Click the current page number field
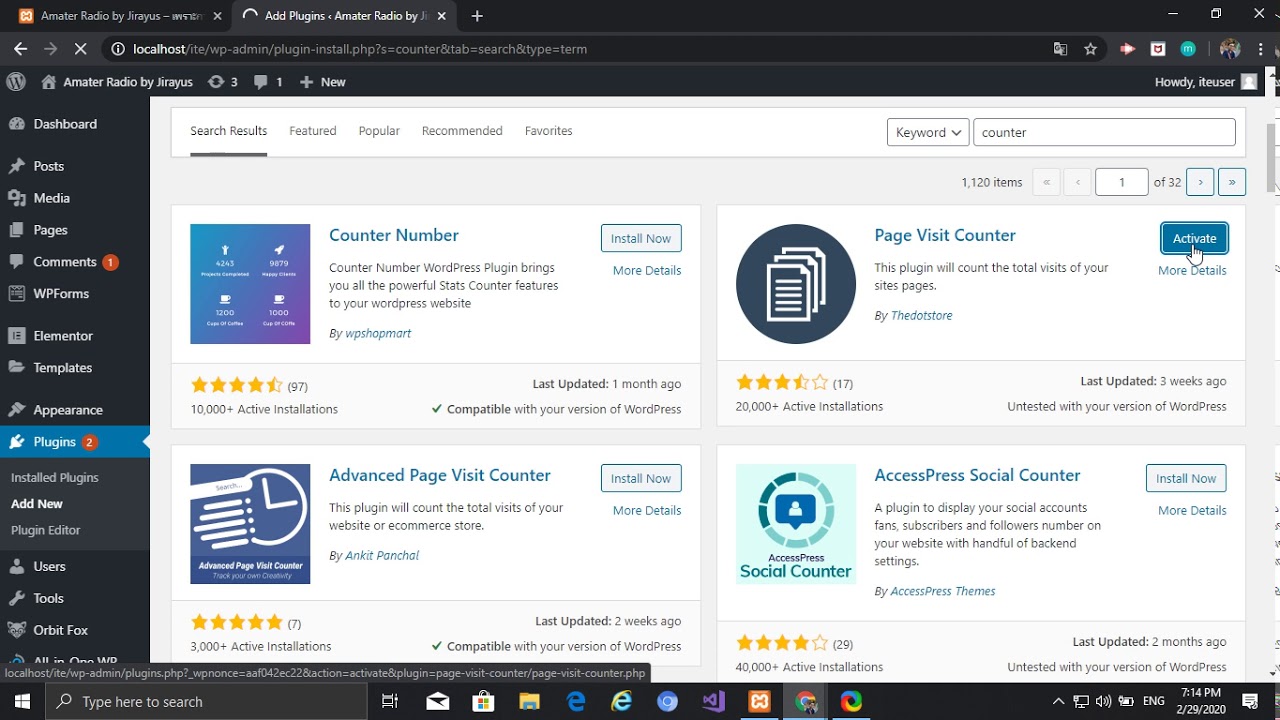 (1121, 182)
